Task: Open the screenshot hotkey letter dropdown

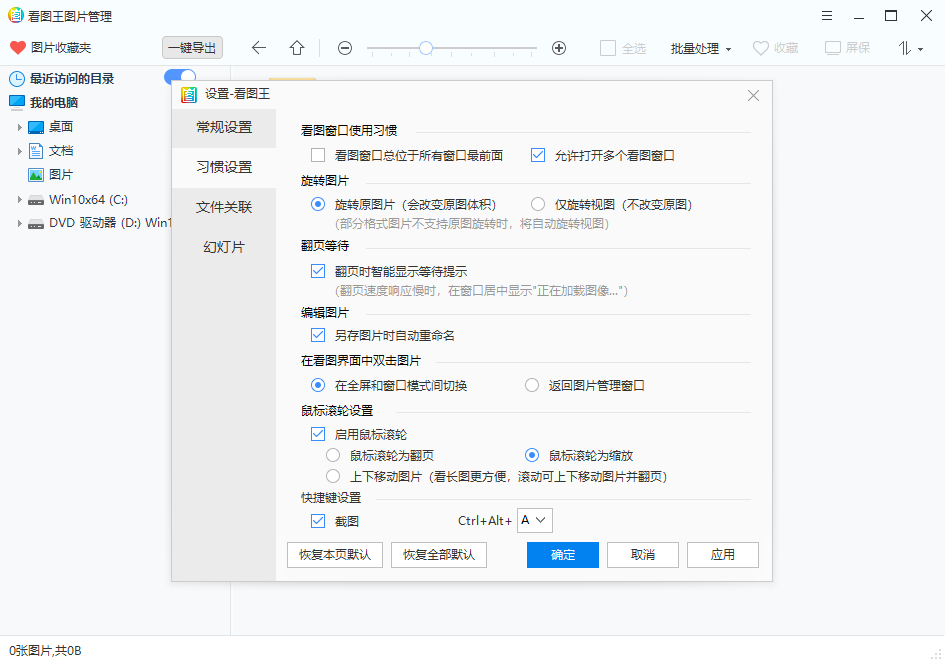Action: [x=534, y=520]
